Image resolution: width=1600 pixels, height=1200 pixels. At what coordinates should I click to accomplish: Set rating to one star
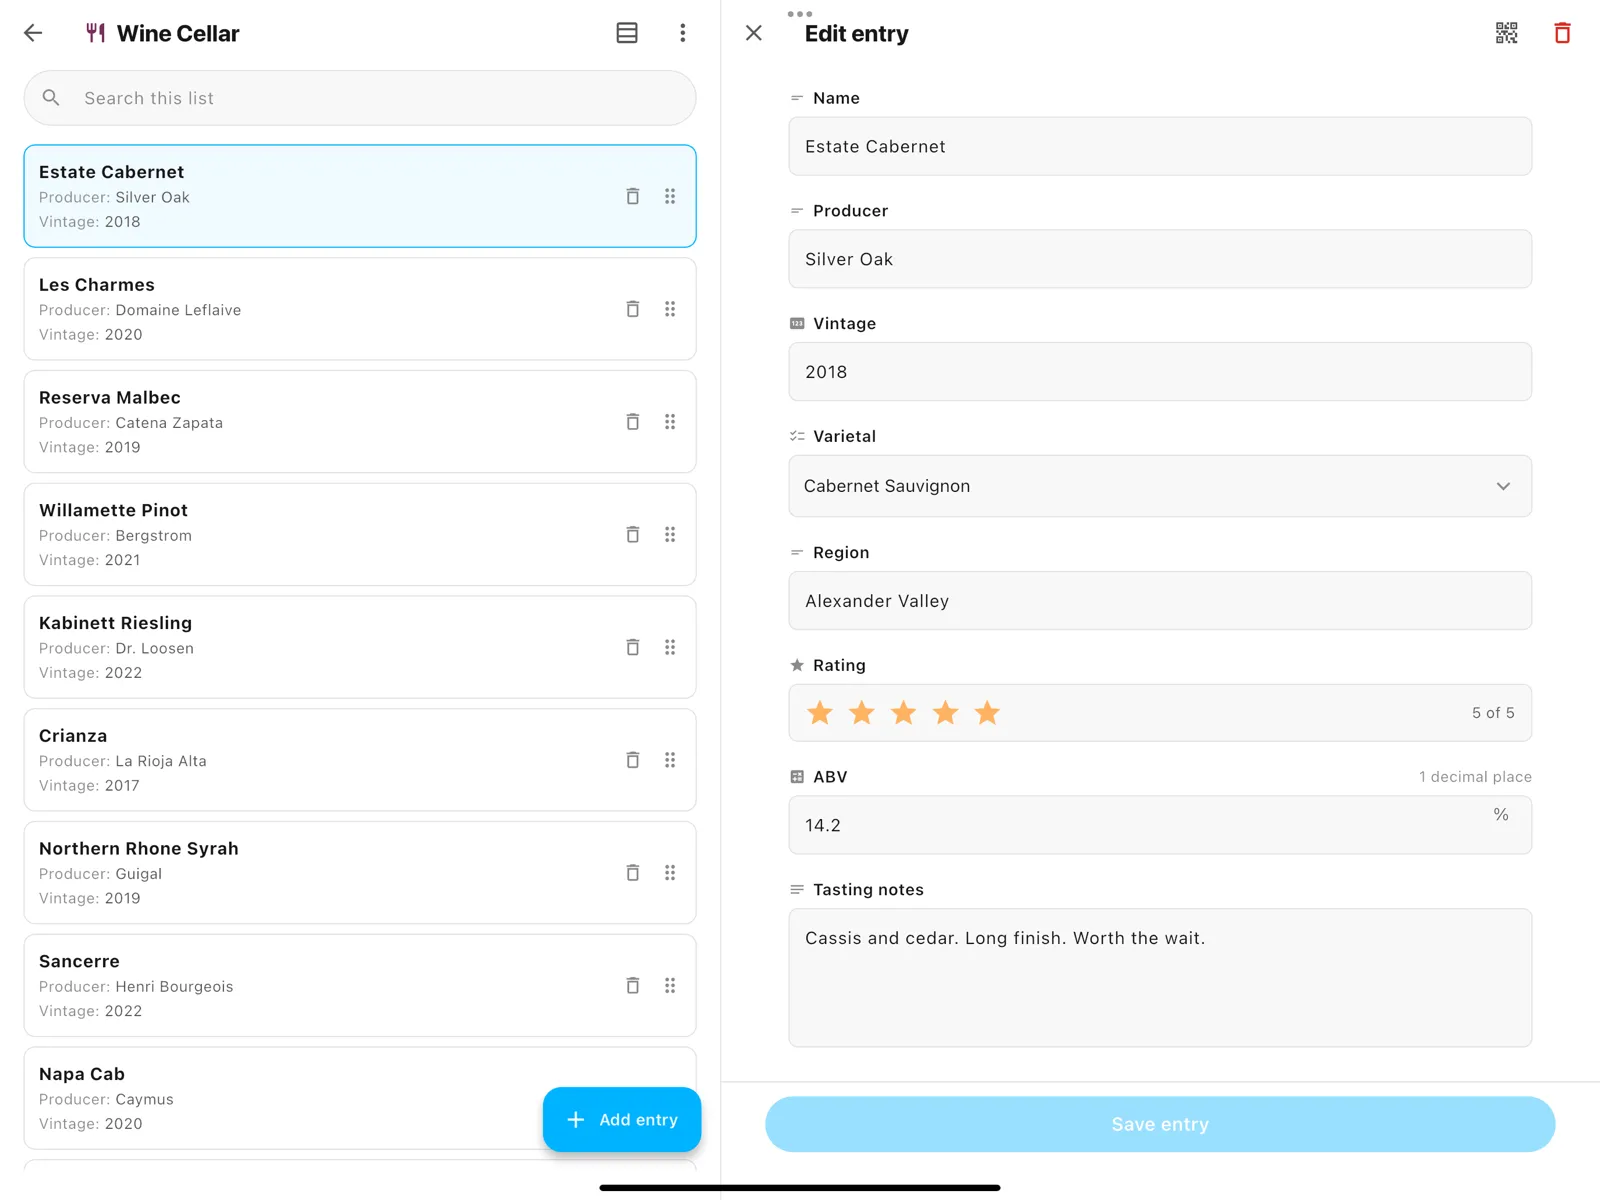point(820,713)
